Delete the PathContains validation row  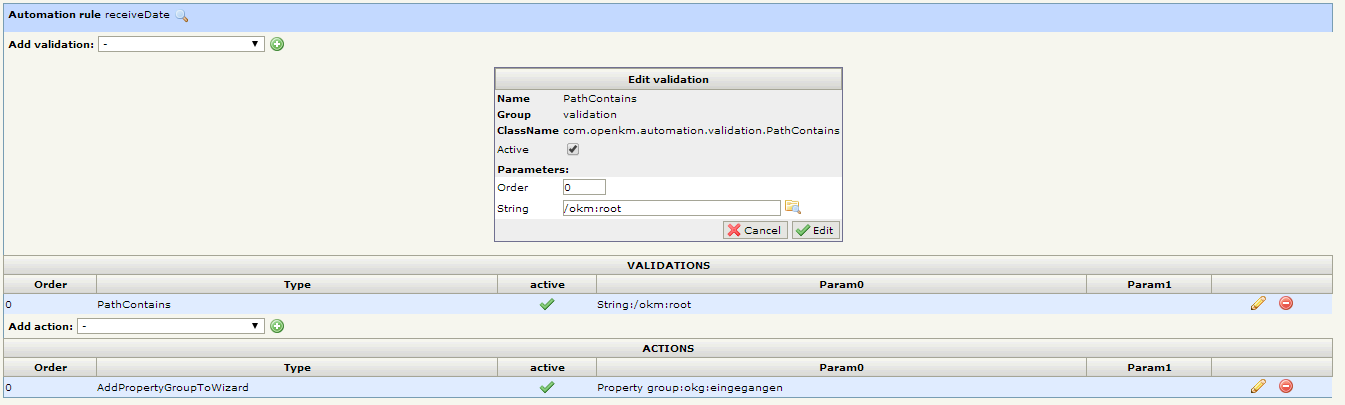pyautogui.click(x=1286, y=304)
